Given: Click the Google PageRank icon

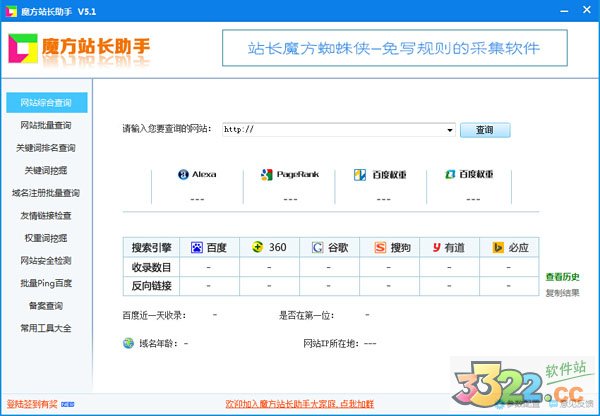Looking at the screenshot, I should pos(266,175).
